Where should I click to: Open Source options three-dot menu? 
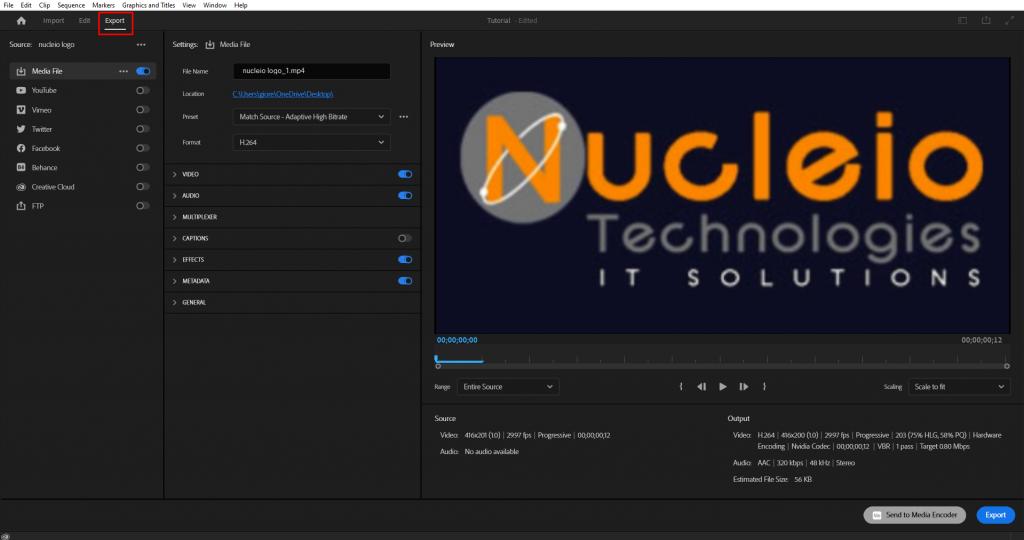pyautogui.click(x=141, y=44)
